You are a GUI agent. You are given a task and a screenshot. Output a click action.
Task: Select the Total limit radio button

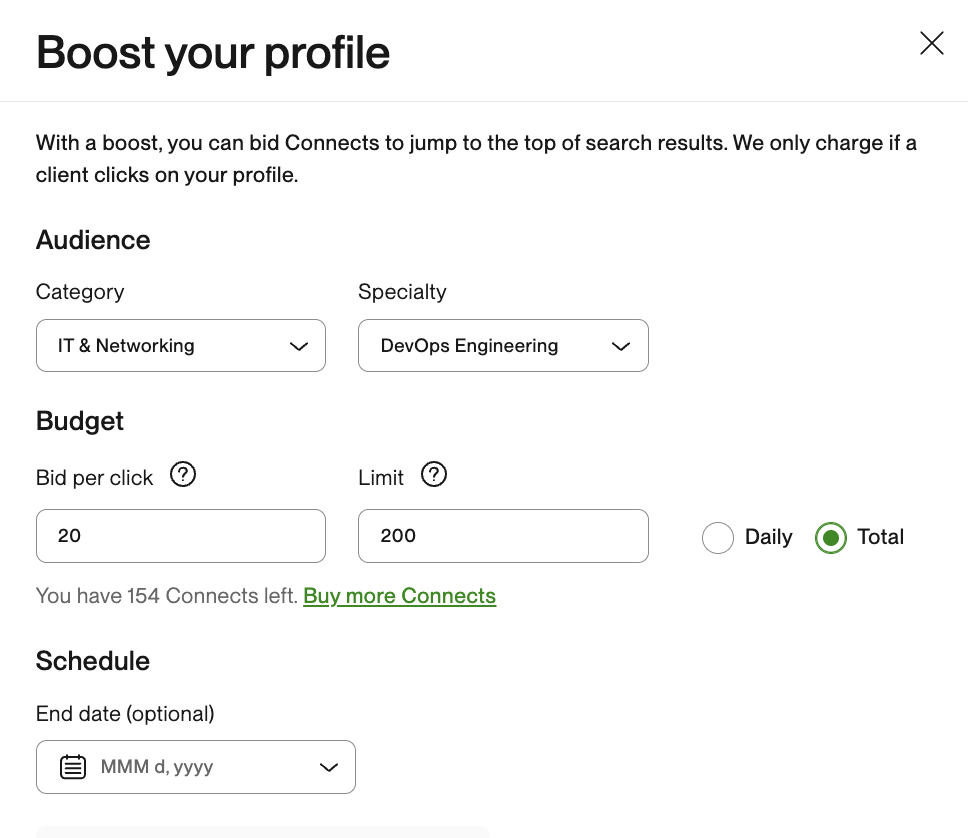(831, 538)
